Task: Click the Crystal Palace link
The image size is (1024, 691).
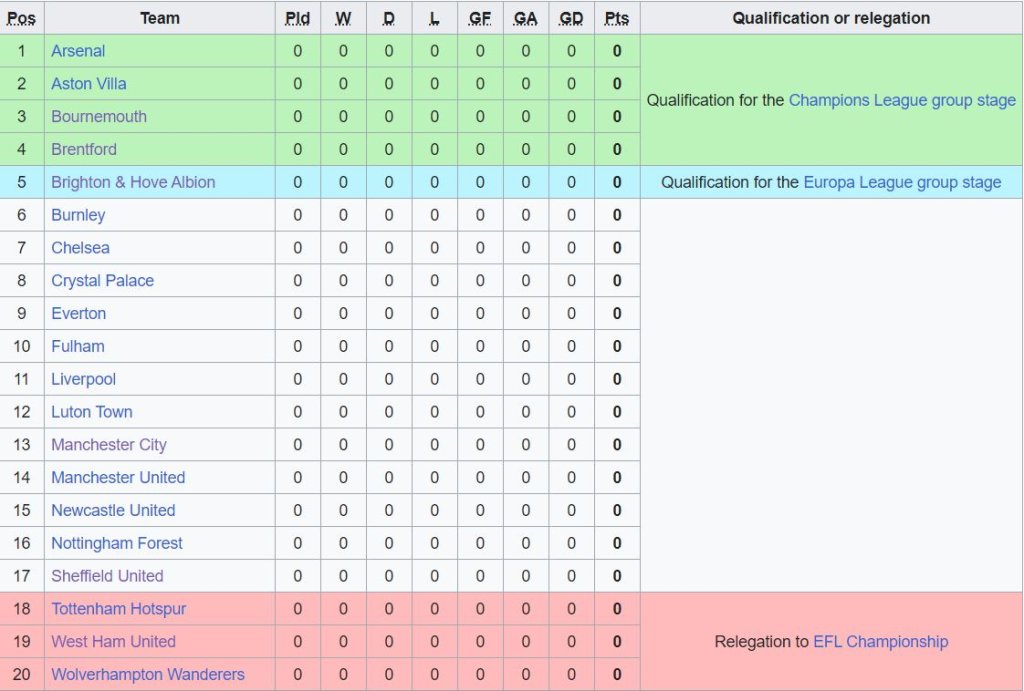Action: (103, 281)
